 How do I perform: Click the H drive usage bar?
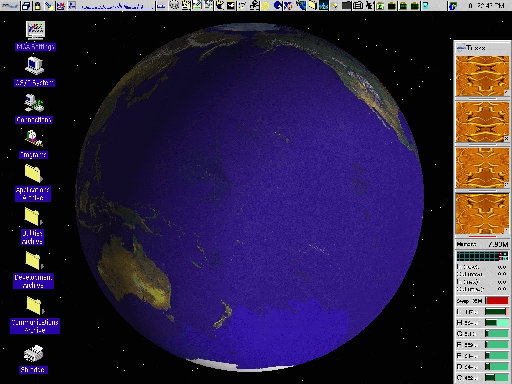click(x=497, y=323)
